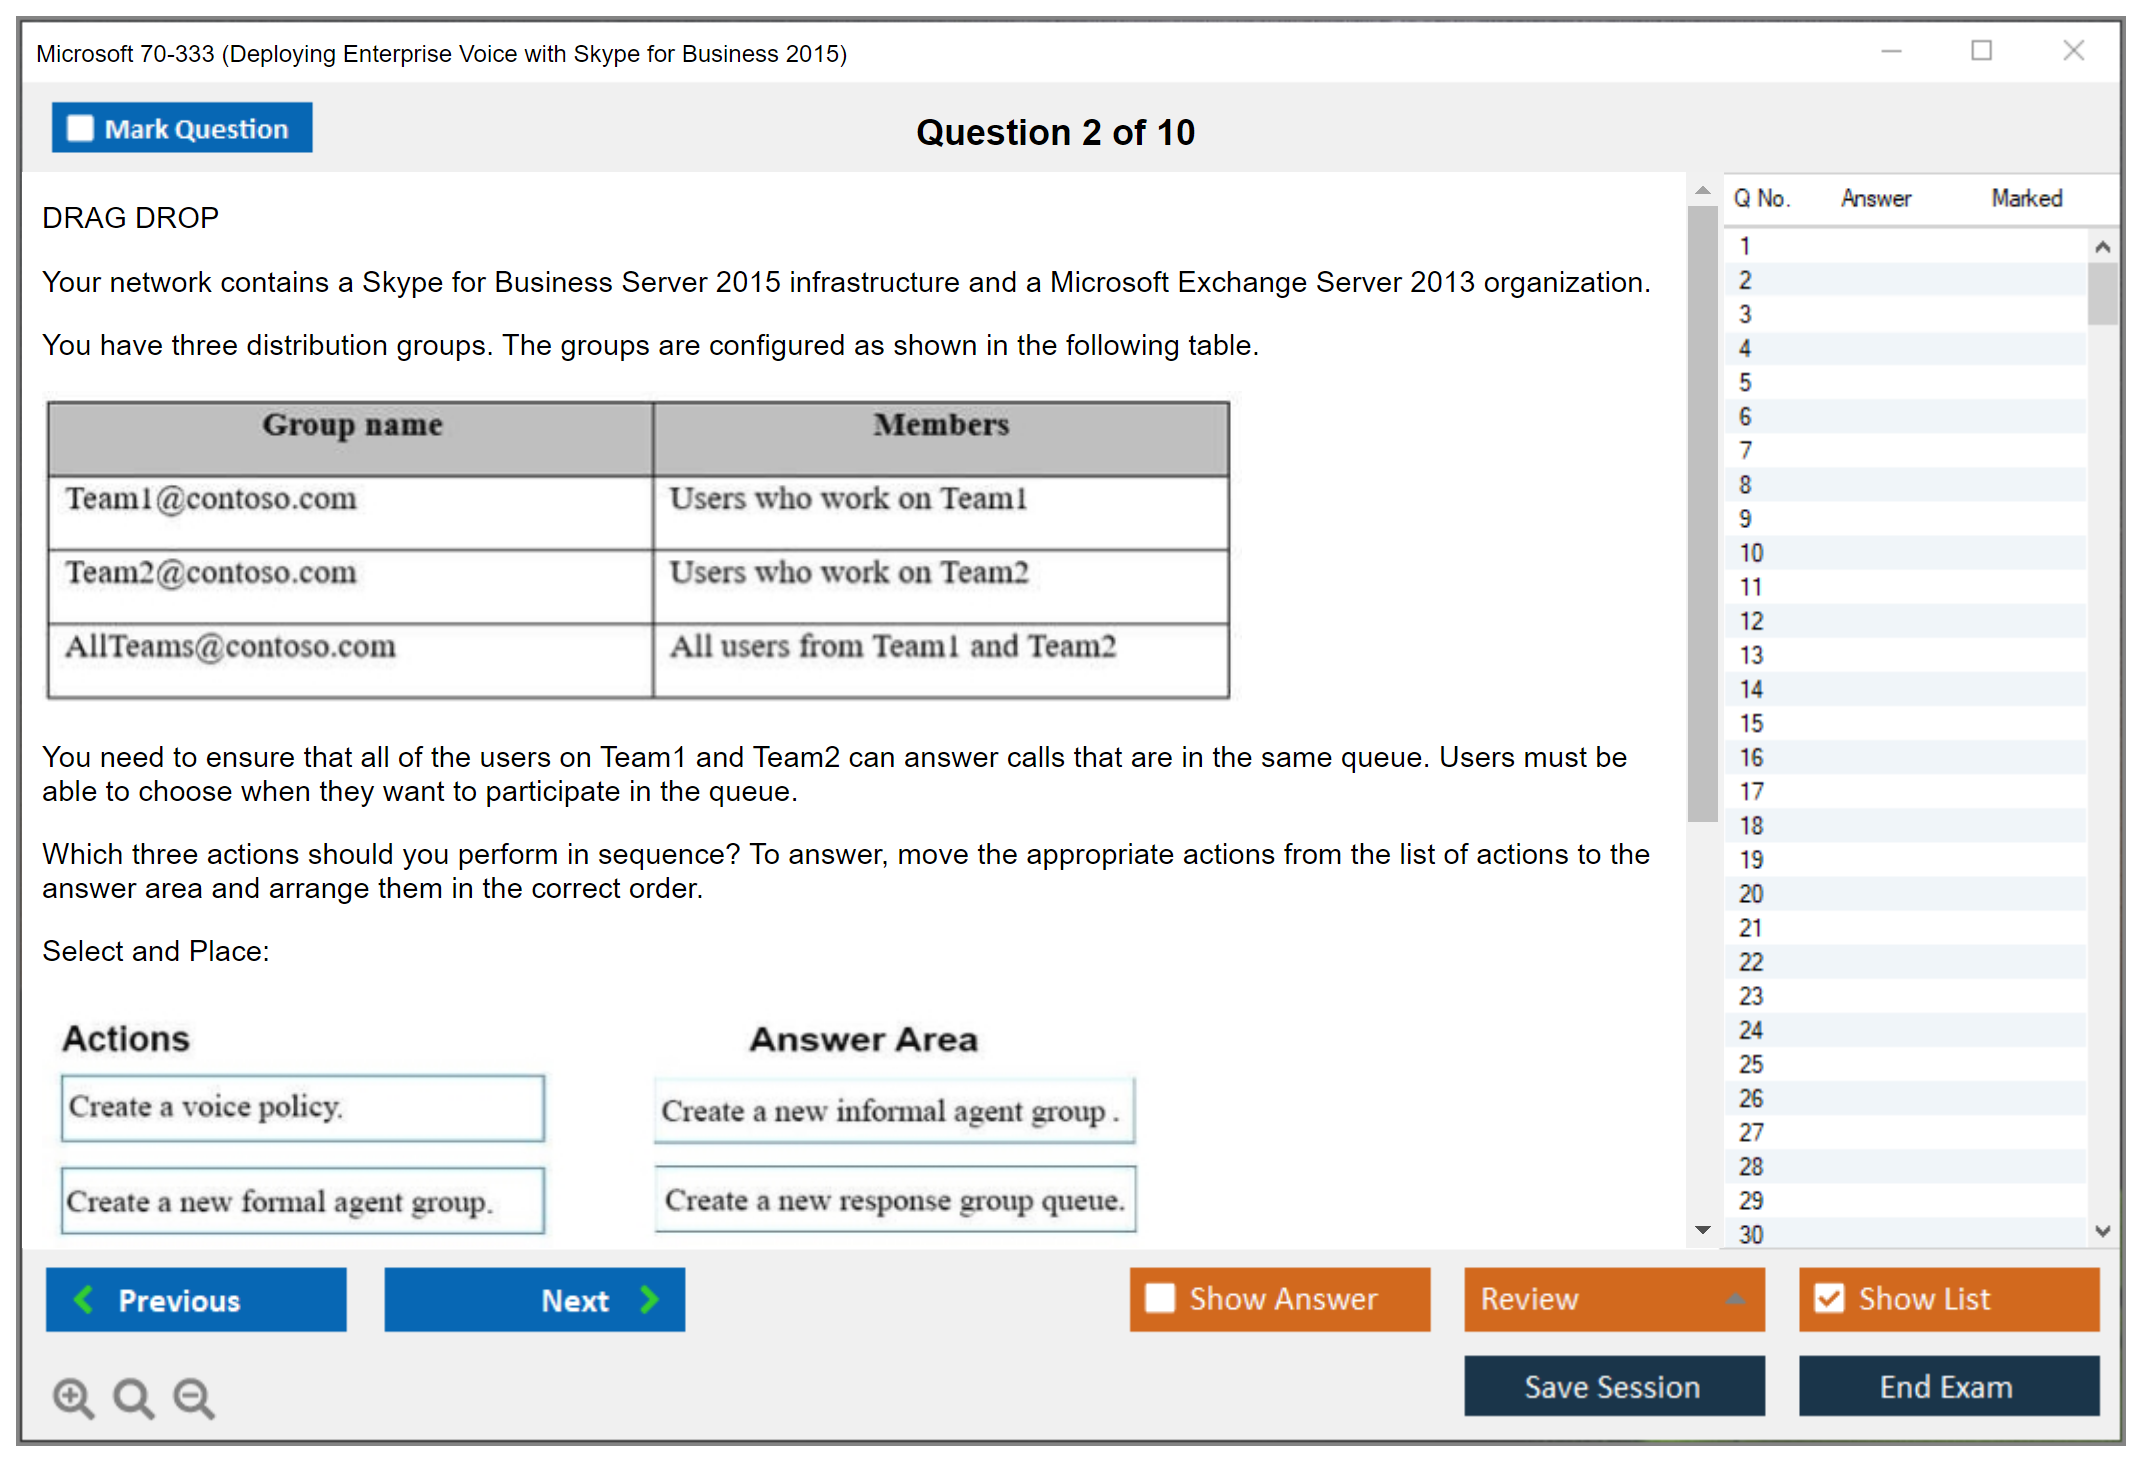Expand the Review dropdown arrow
Viewport: 2150px width, 1470px height.
(x=1735, y=1299)
